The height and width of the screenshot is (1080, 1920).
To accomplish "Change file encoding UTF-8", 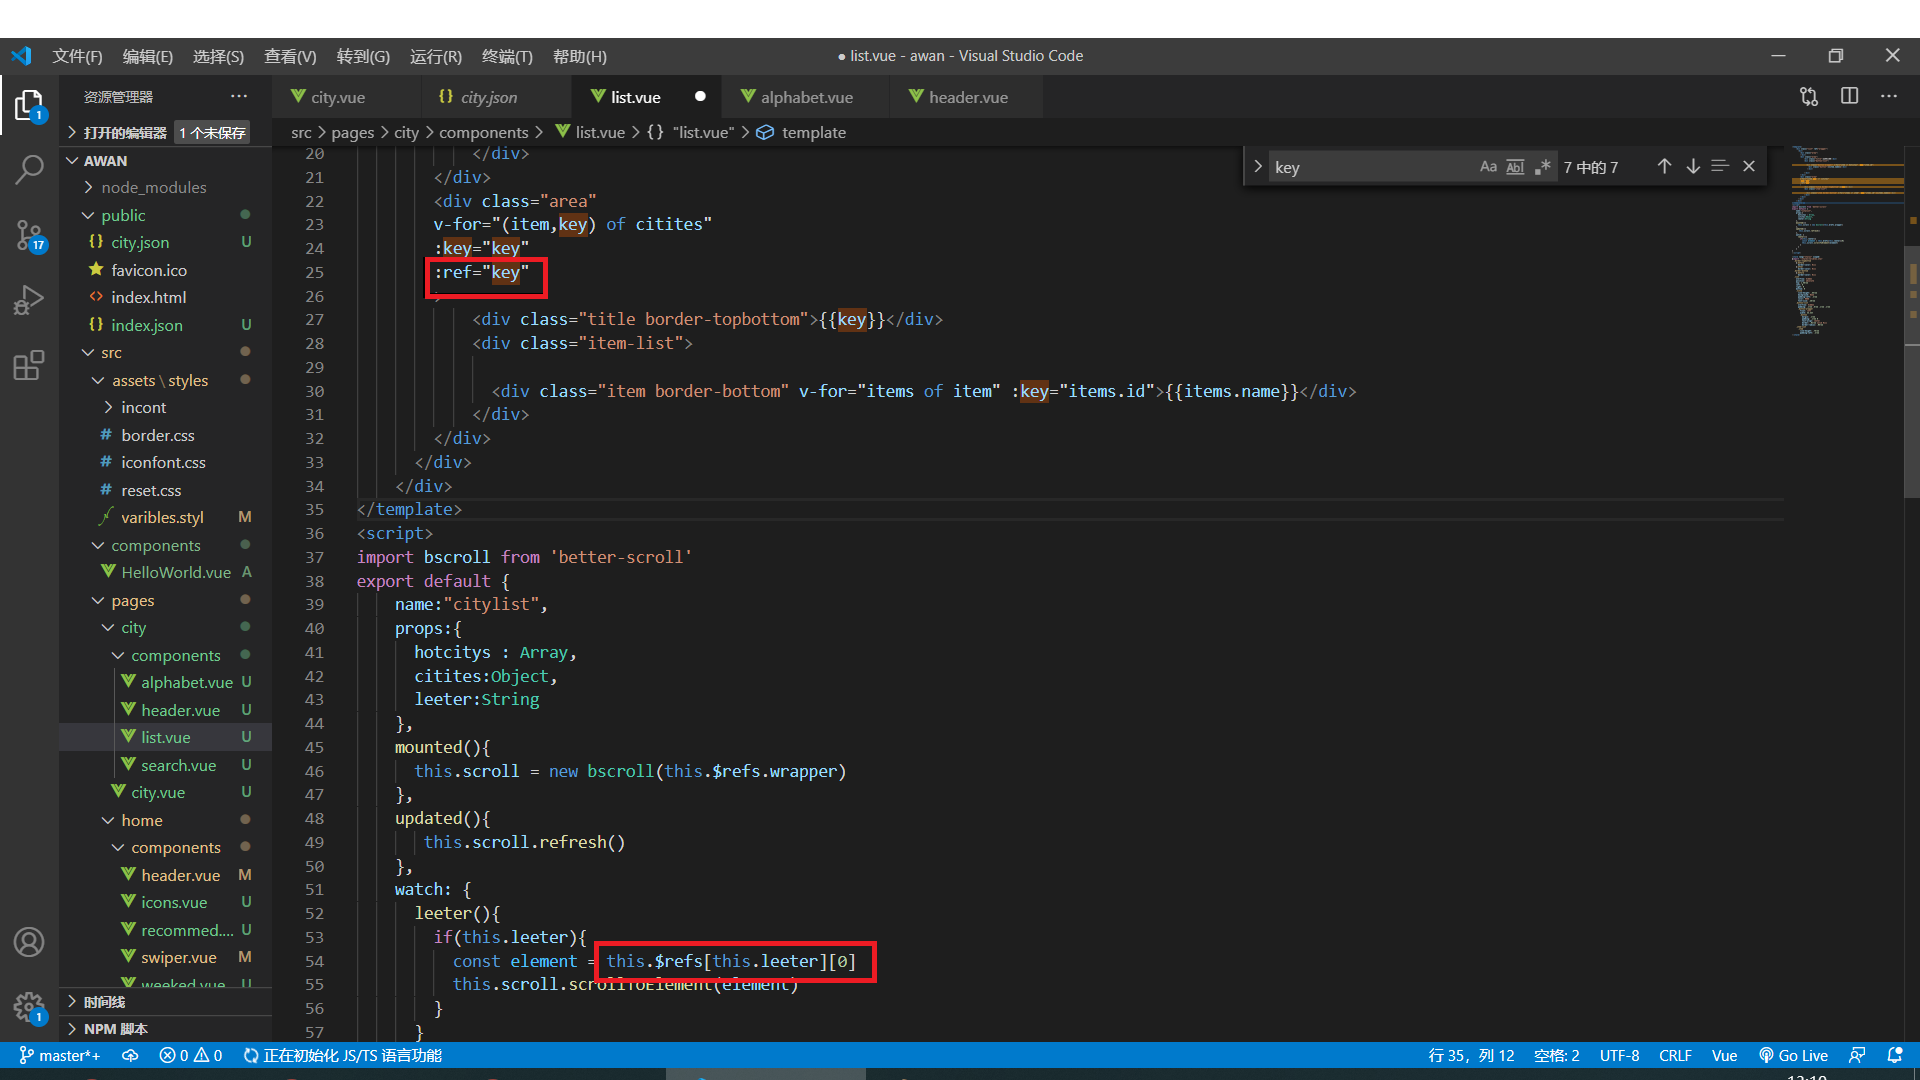I will 1619,1055.
